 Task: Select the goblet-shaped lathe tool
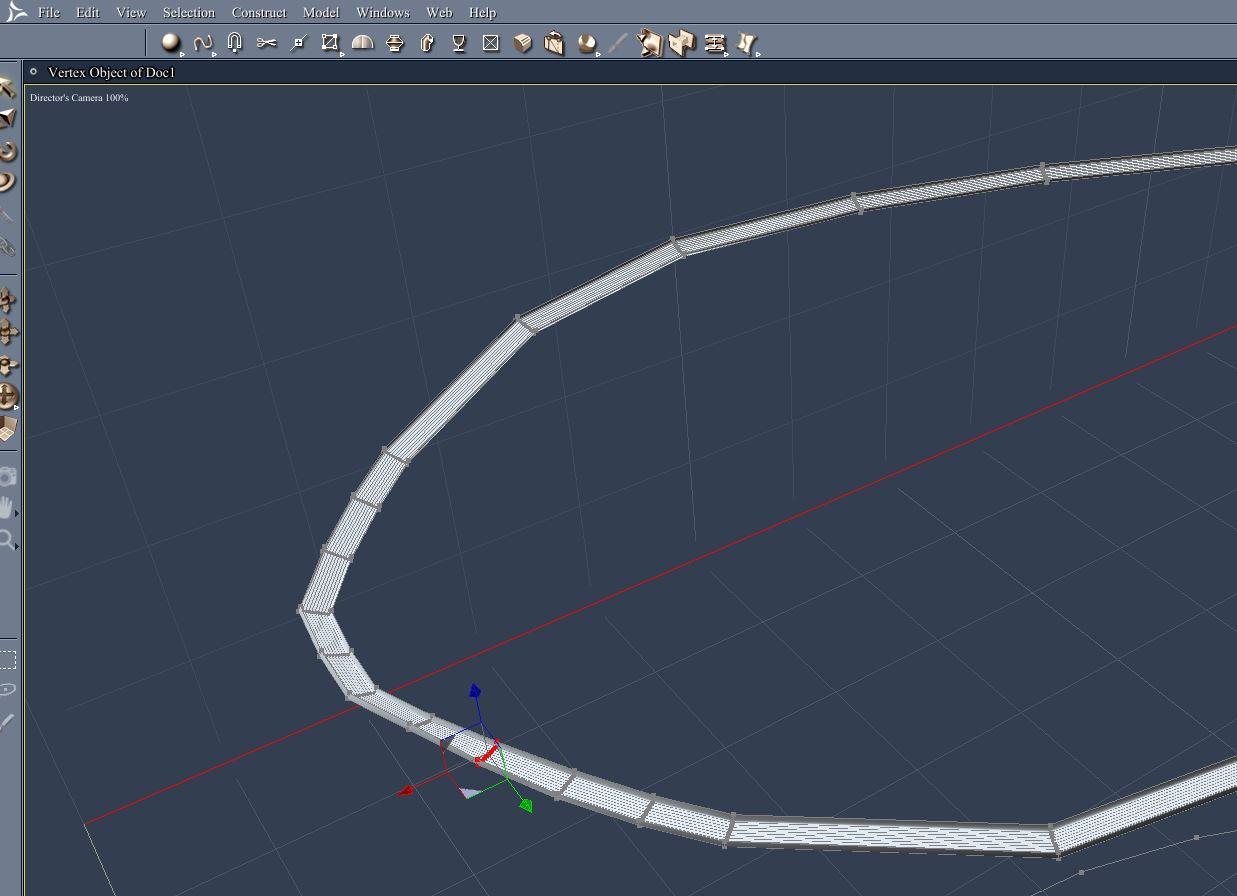coord(459,43)
